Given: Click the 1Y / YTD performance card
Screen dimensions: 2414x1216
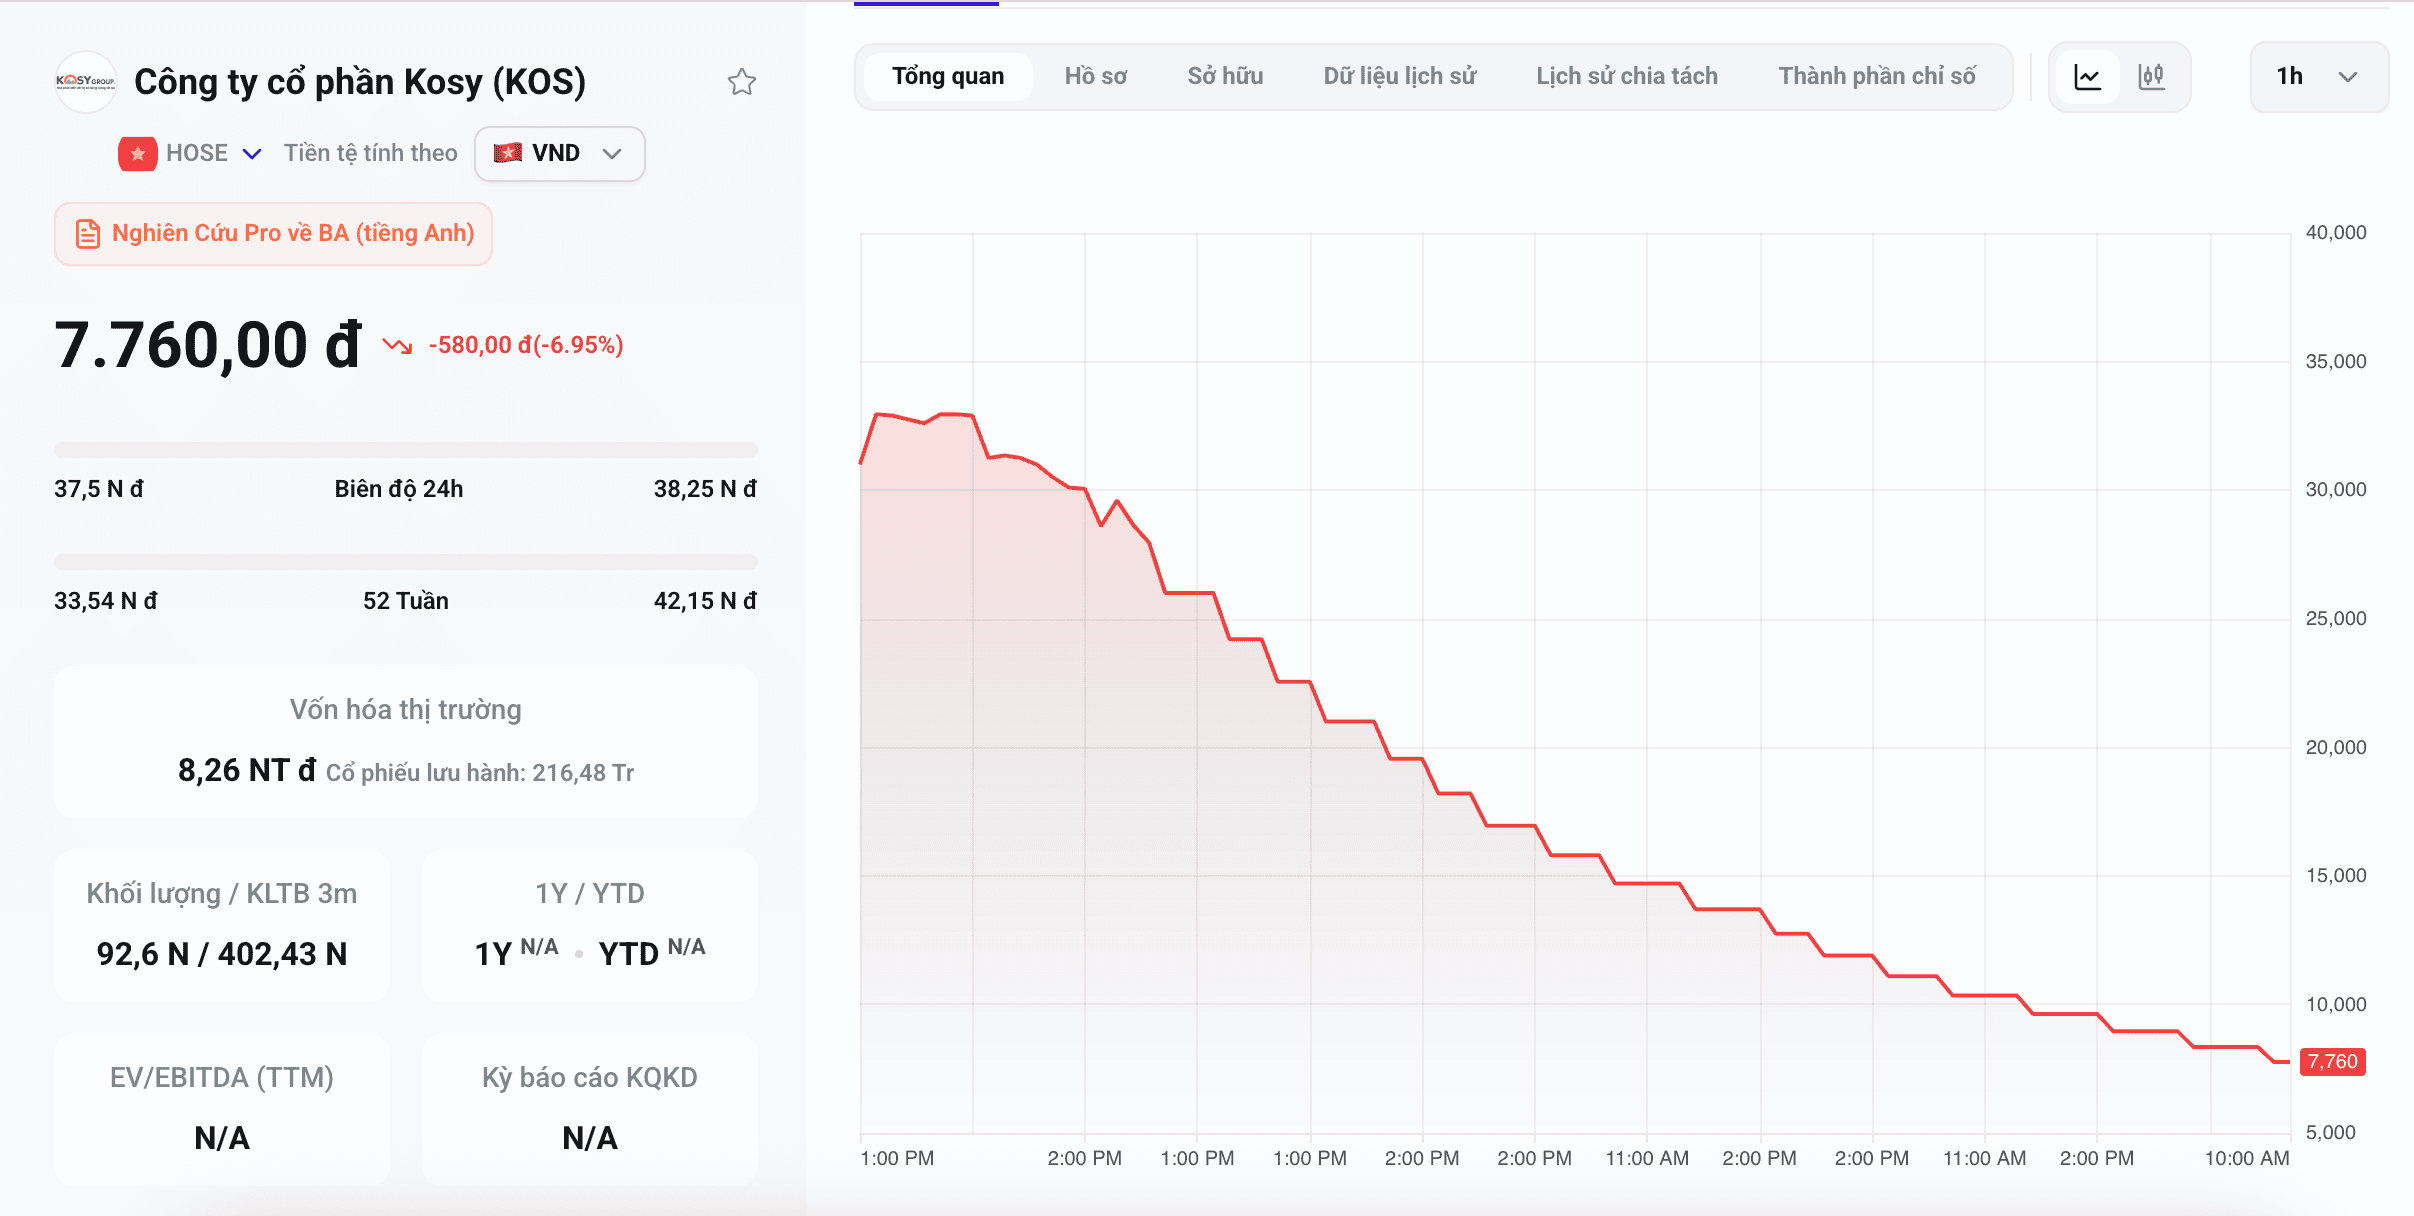Looking at the screenshot, I should [590, 926].
